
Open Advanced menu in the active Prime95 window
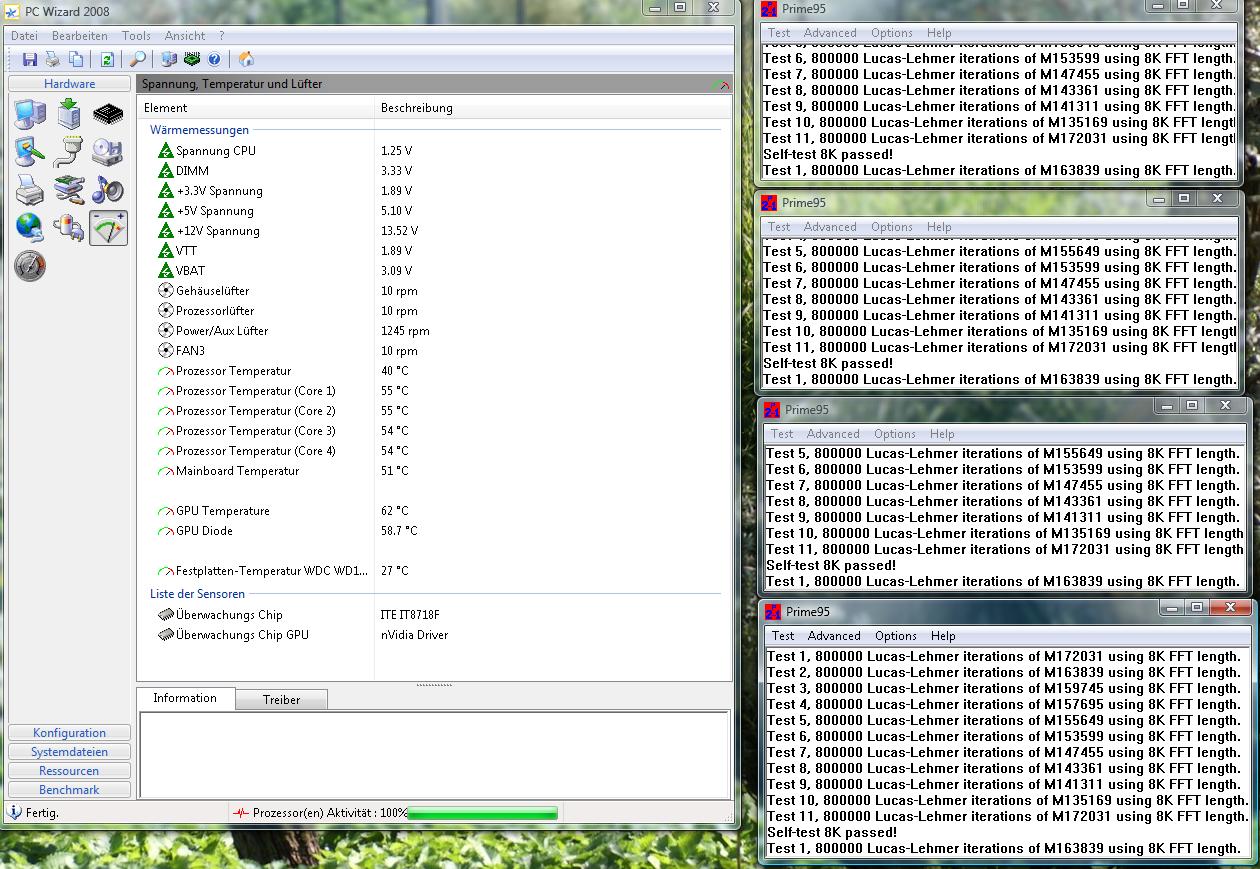pos(834,636)
